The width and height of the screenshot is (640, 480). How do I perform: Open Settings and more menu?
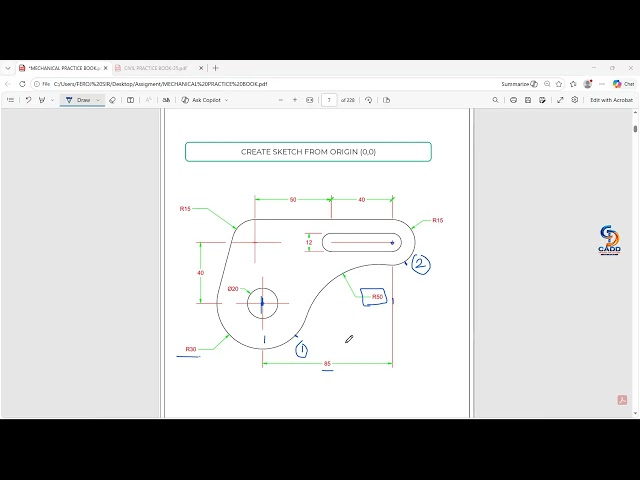click(602, 84)
